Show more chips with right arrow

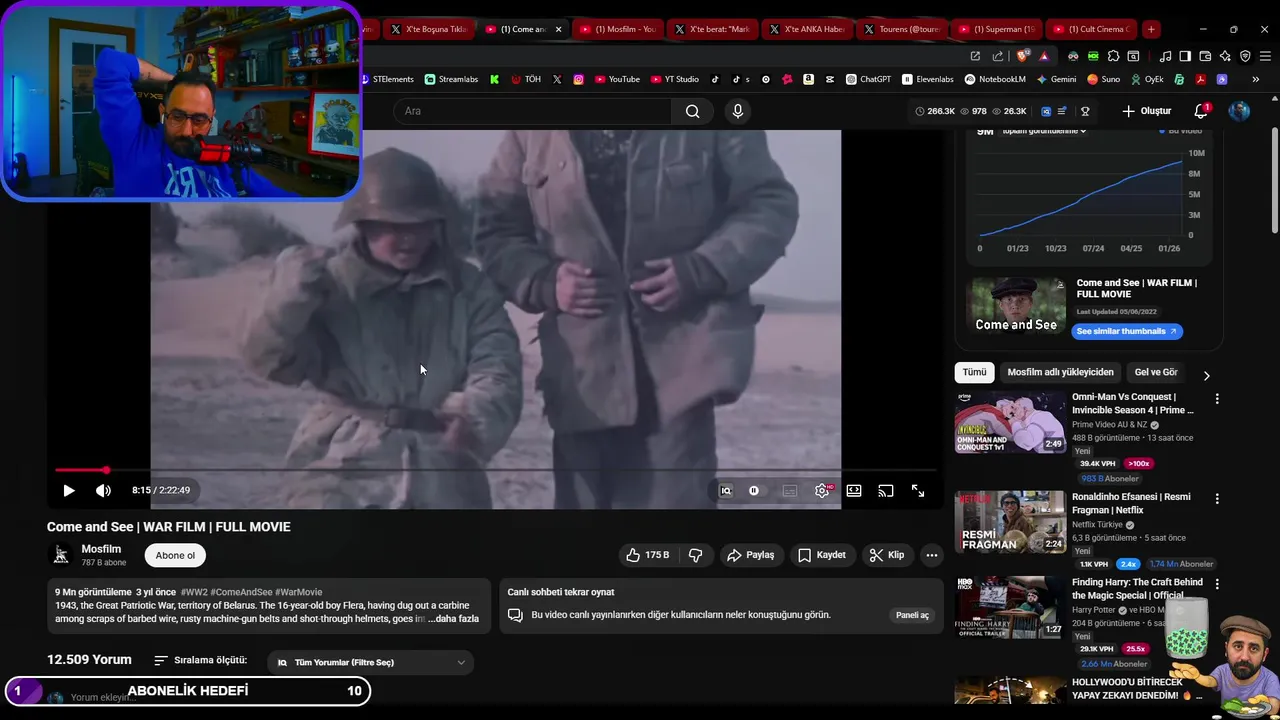[1206, 376]
